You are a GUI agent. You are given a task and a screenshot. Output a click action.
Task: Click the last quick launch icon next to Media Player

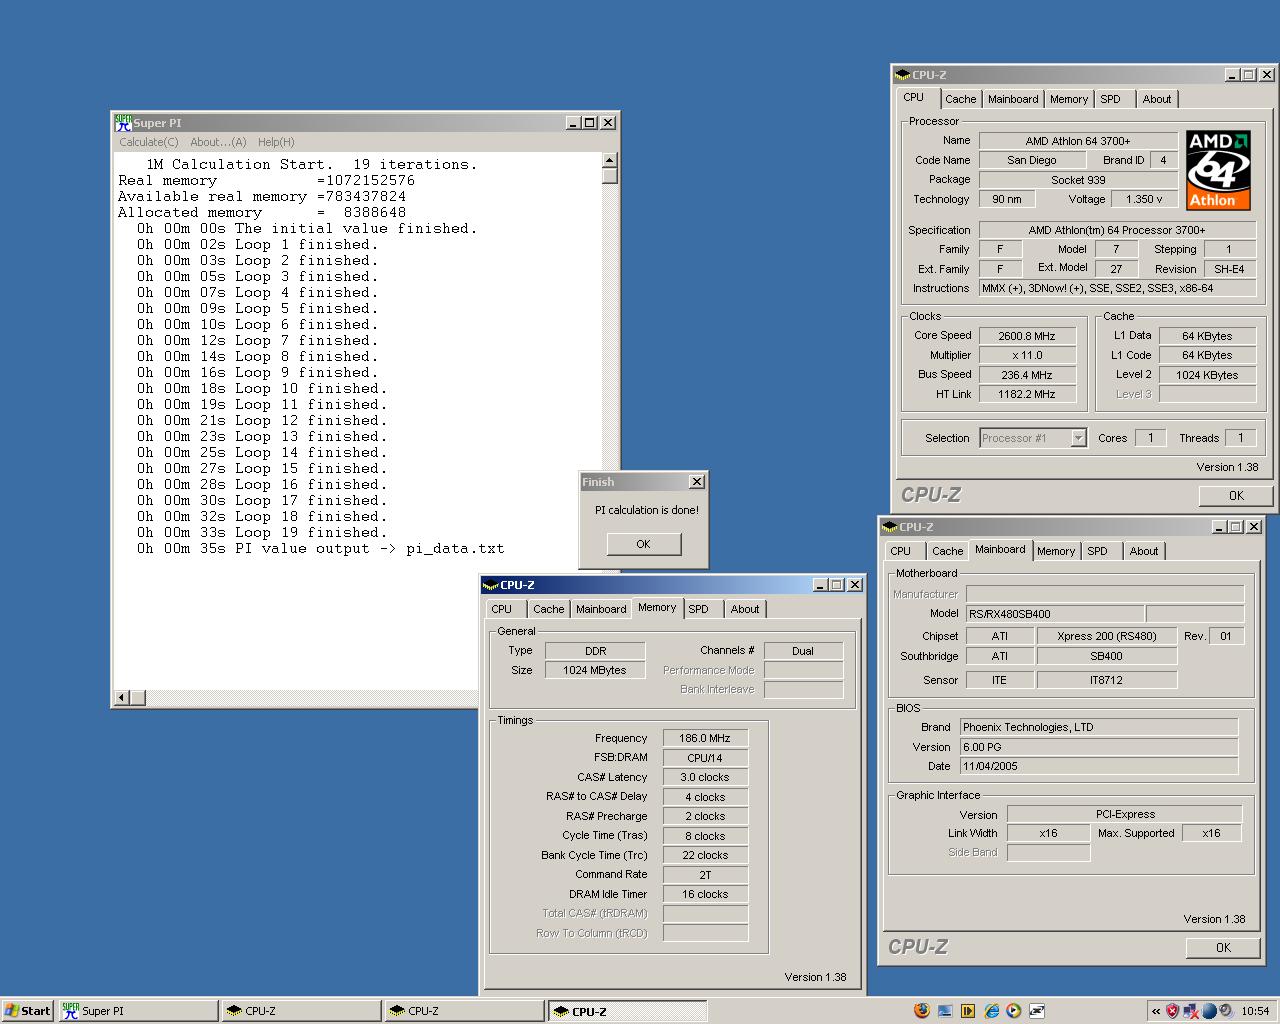[x=1037, y=1011]
